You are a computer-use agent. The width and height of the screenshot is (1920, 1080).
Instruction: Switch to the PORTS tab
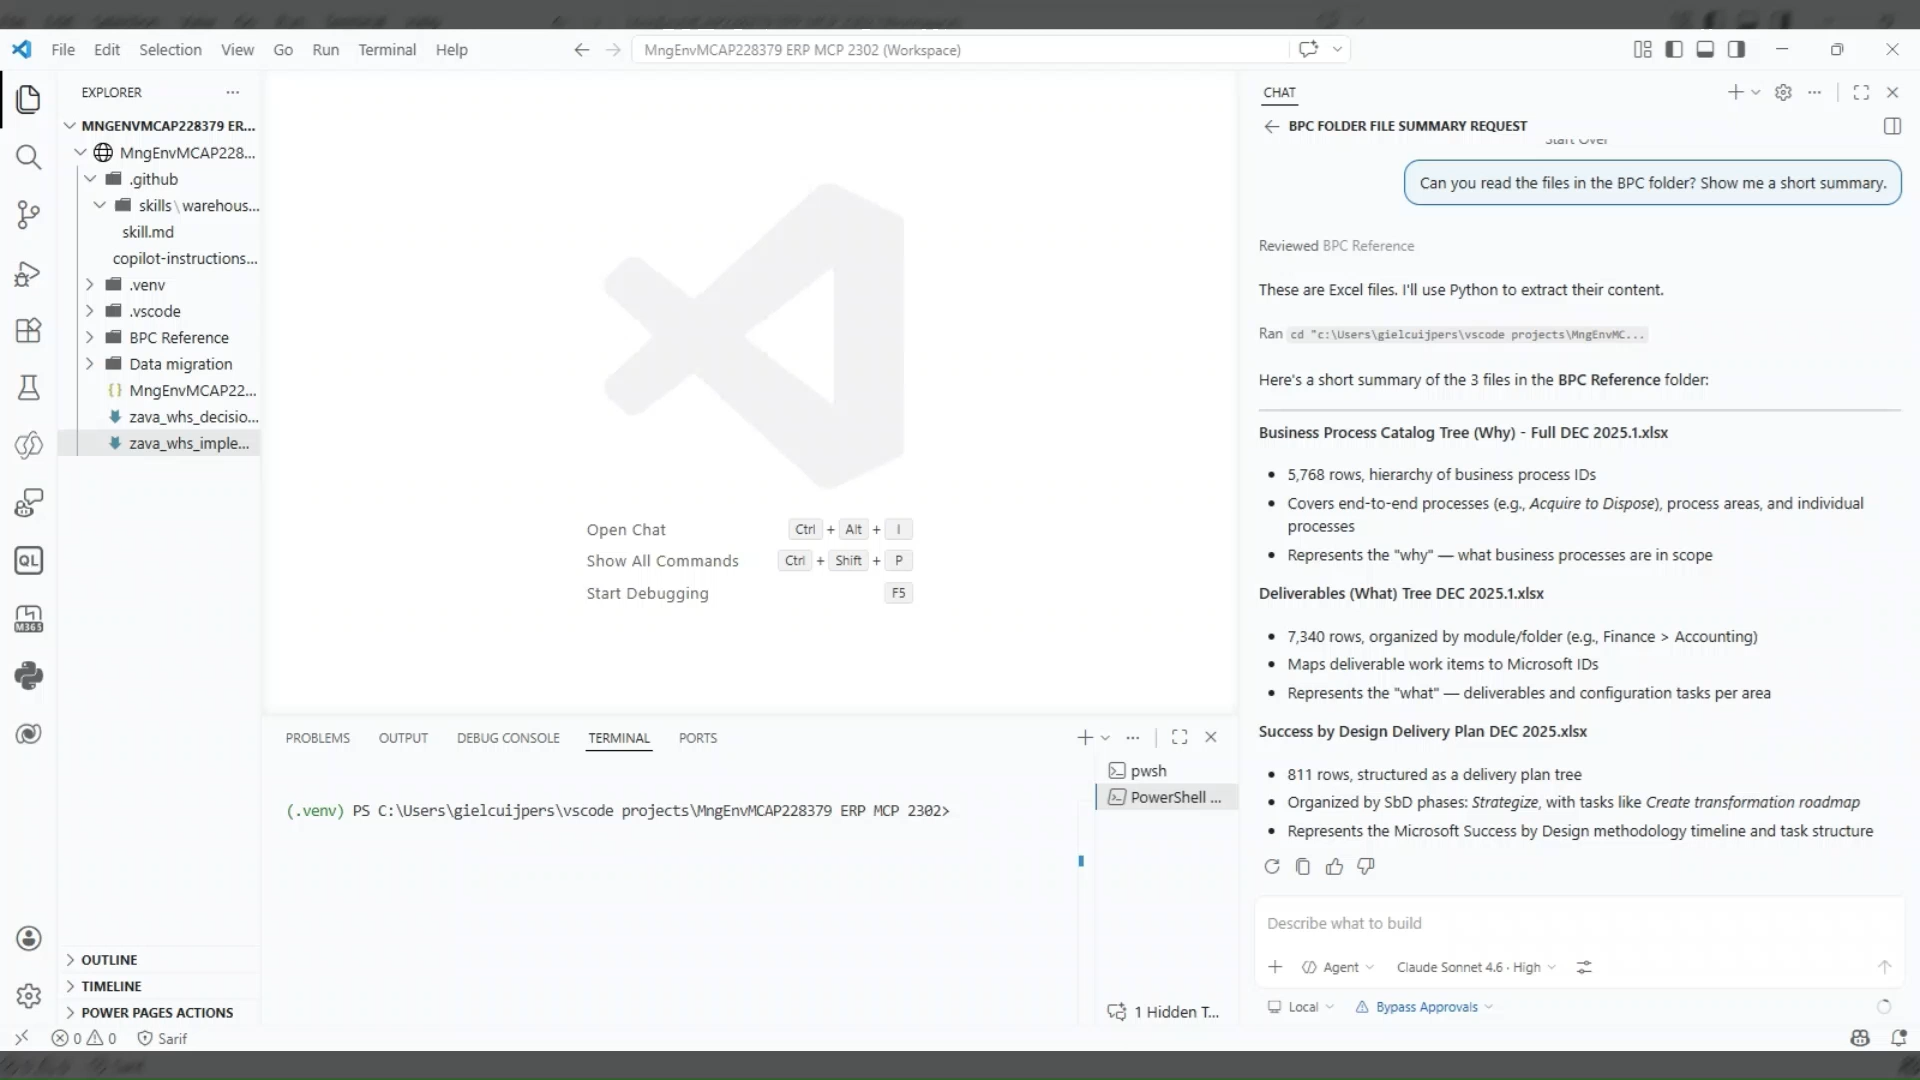tap(698, 738)
